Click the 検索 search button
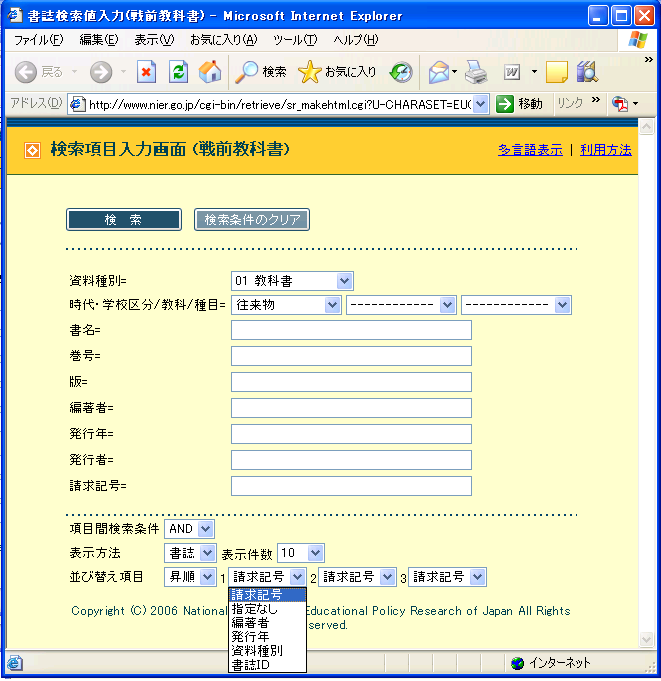Viewport: 661px width, 681px height. pyautogui.click(x=124, y=220)
